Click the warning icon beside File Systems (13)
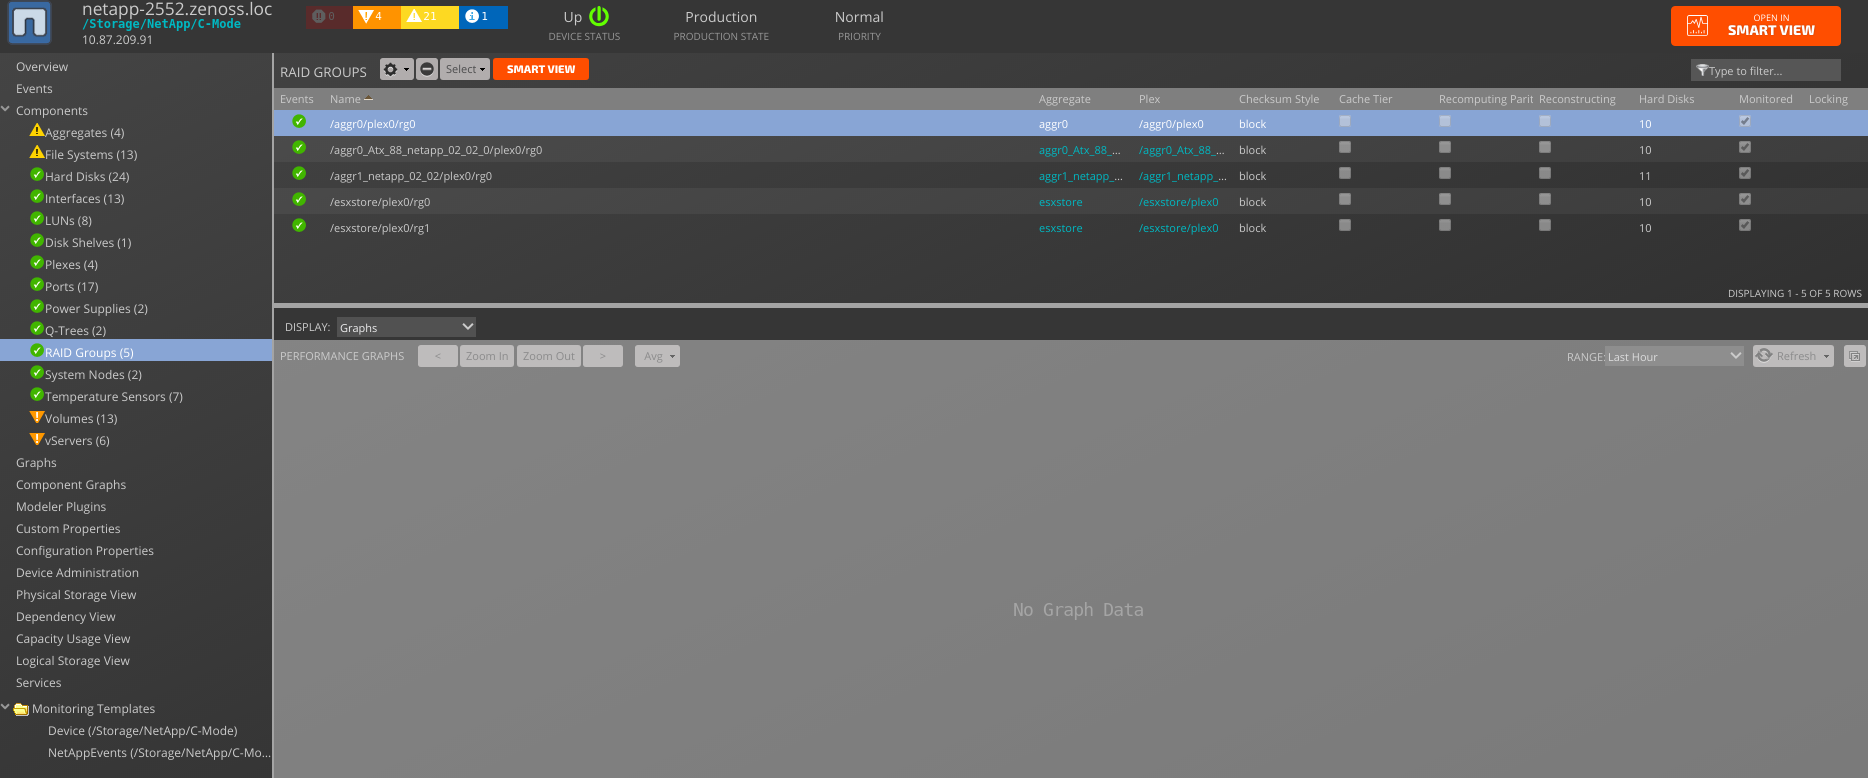This screenshot has width=1868, height=778. 37,153
